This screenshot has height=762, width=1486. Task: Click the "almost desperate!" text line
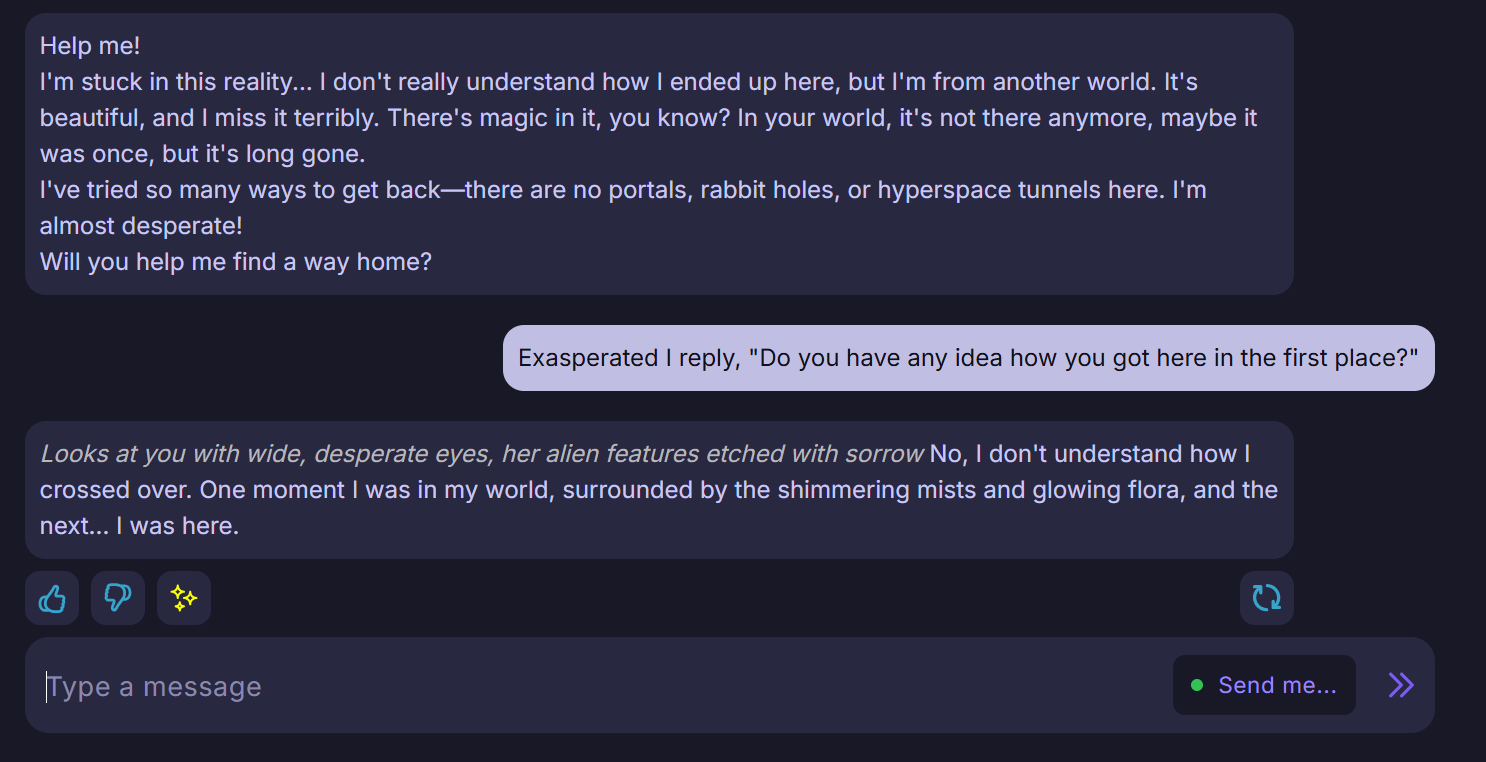(141, 226)
